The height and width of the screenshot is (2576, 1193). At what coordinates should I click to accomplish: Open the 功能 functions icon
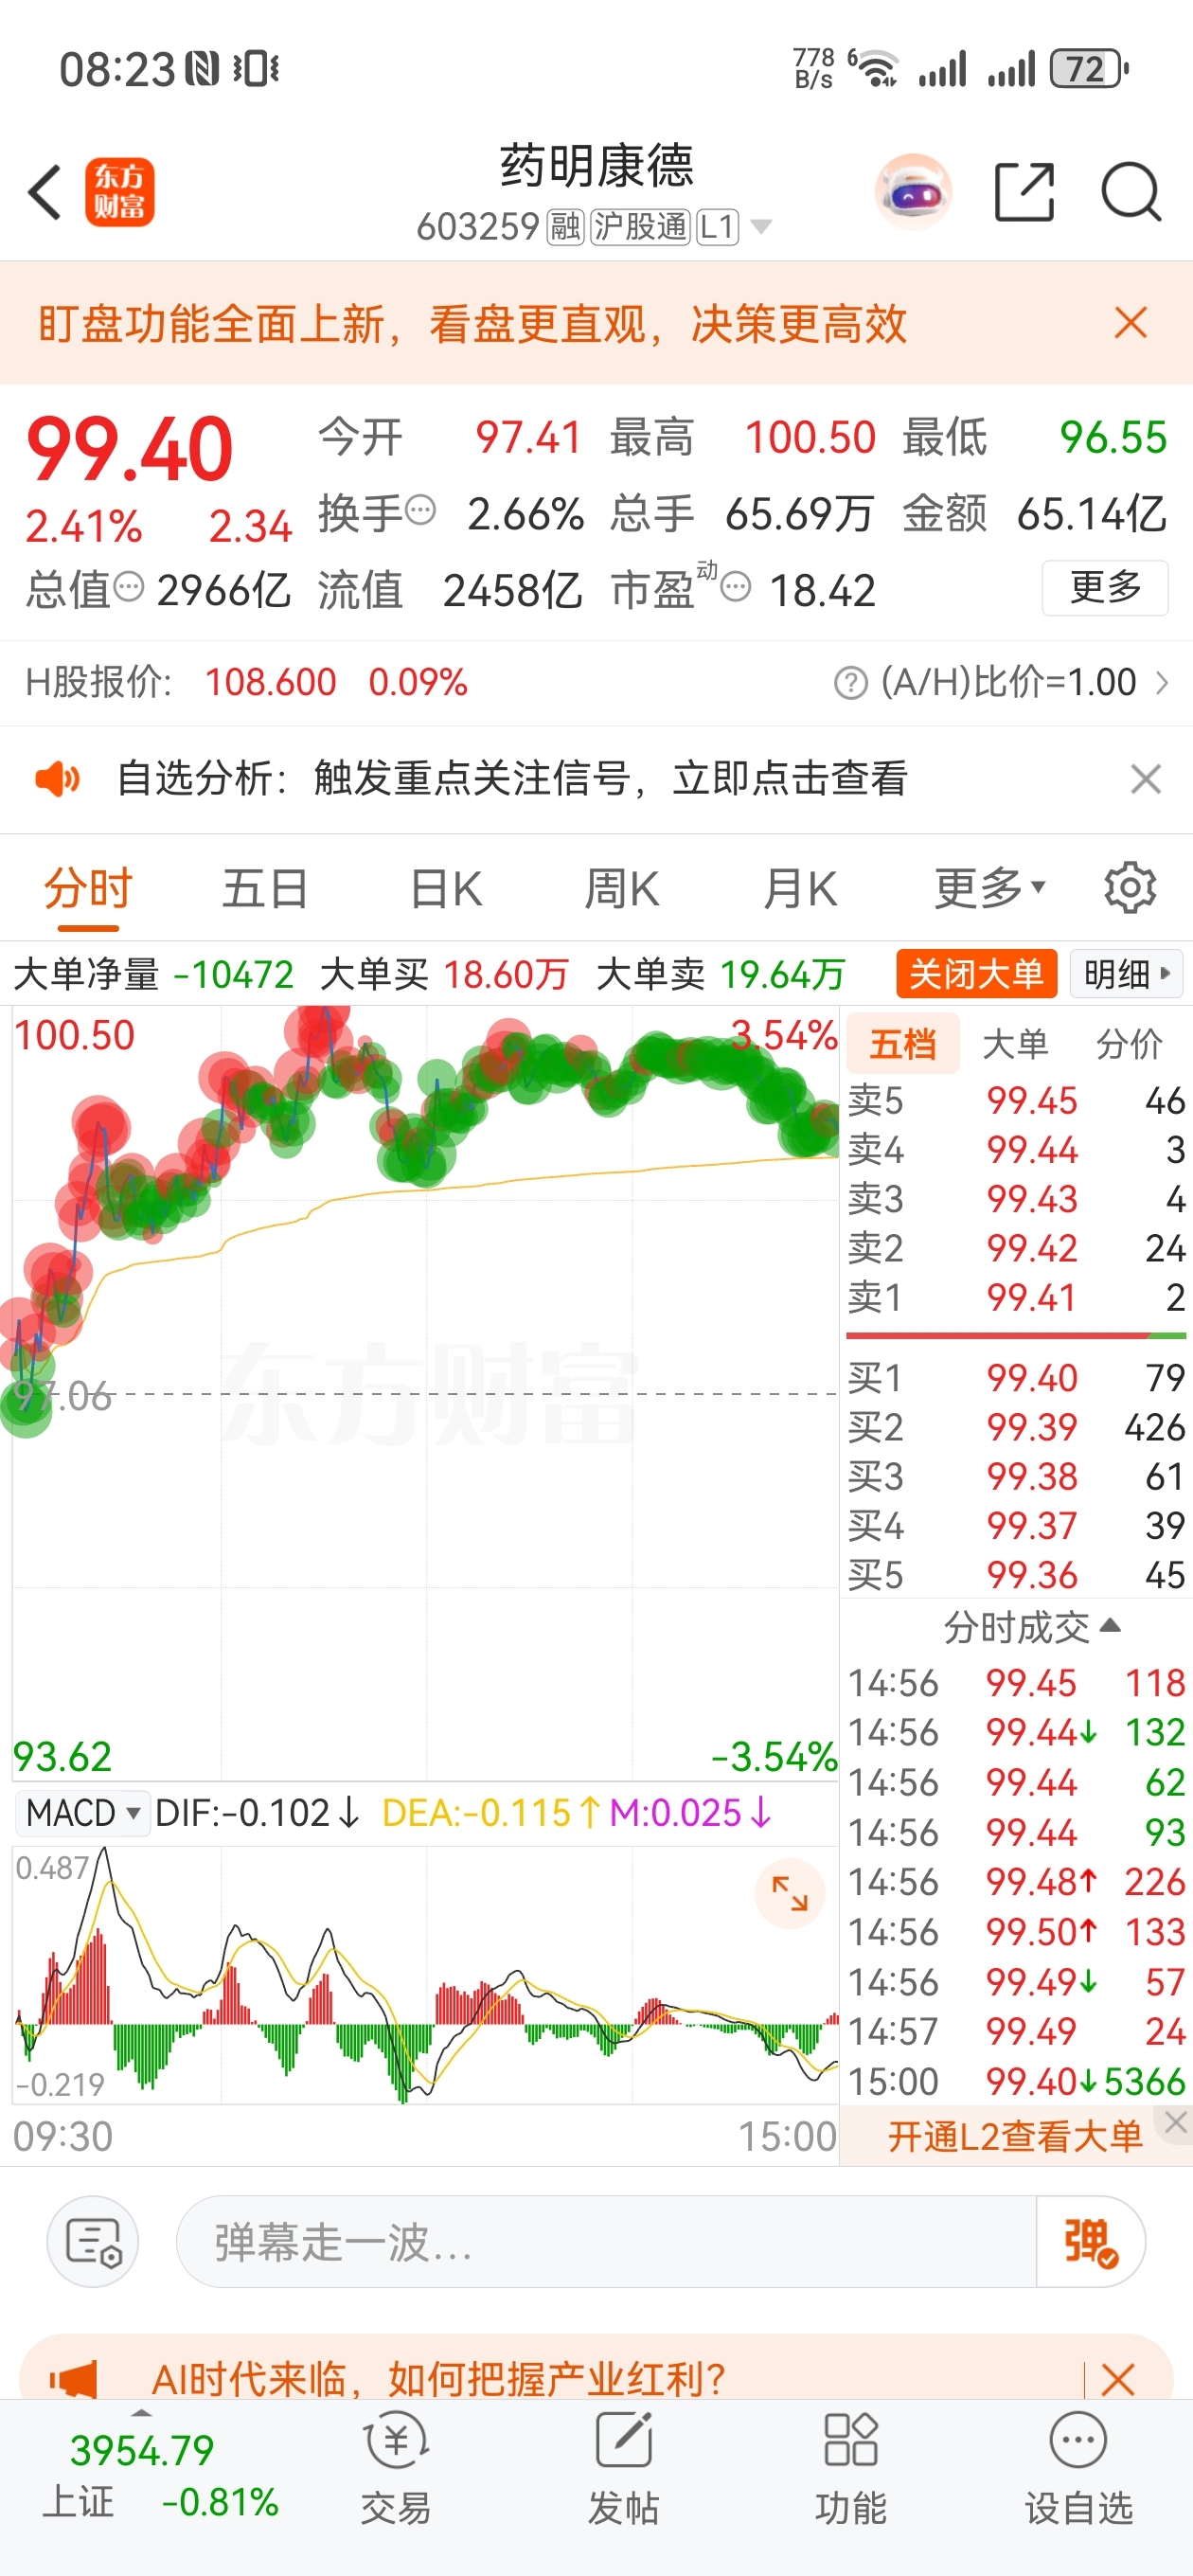[x=850, y=2468]
